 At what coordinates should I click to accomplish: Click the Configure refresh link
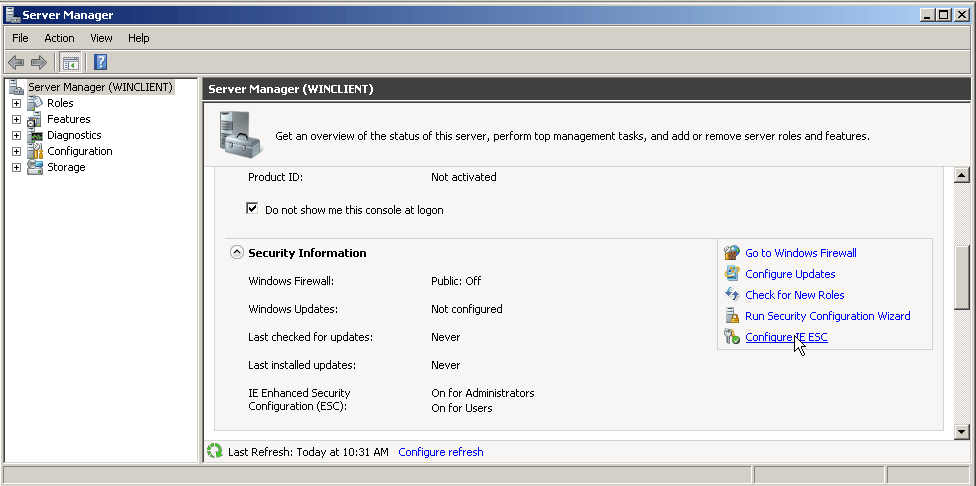click(x=440, y=452)
